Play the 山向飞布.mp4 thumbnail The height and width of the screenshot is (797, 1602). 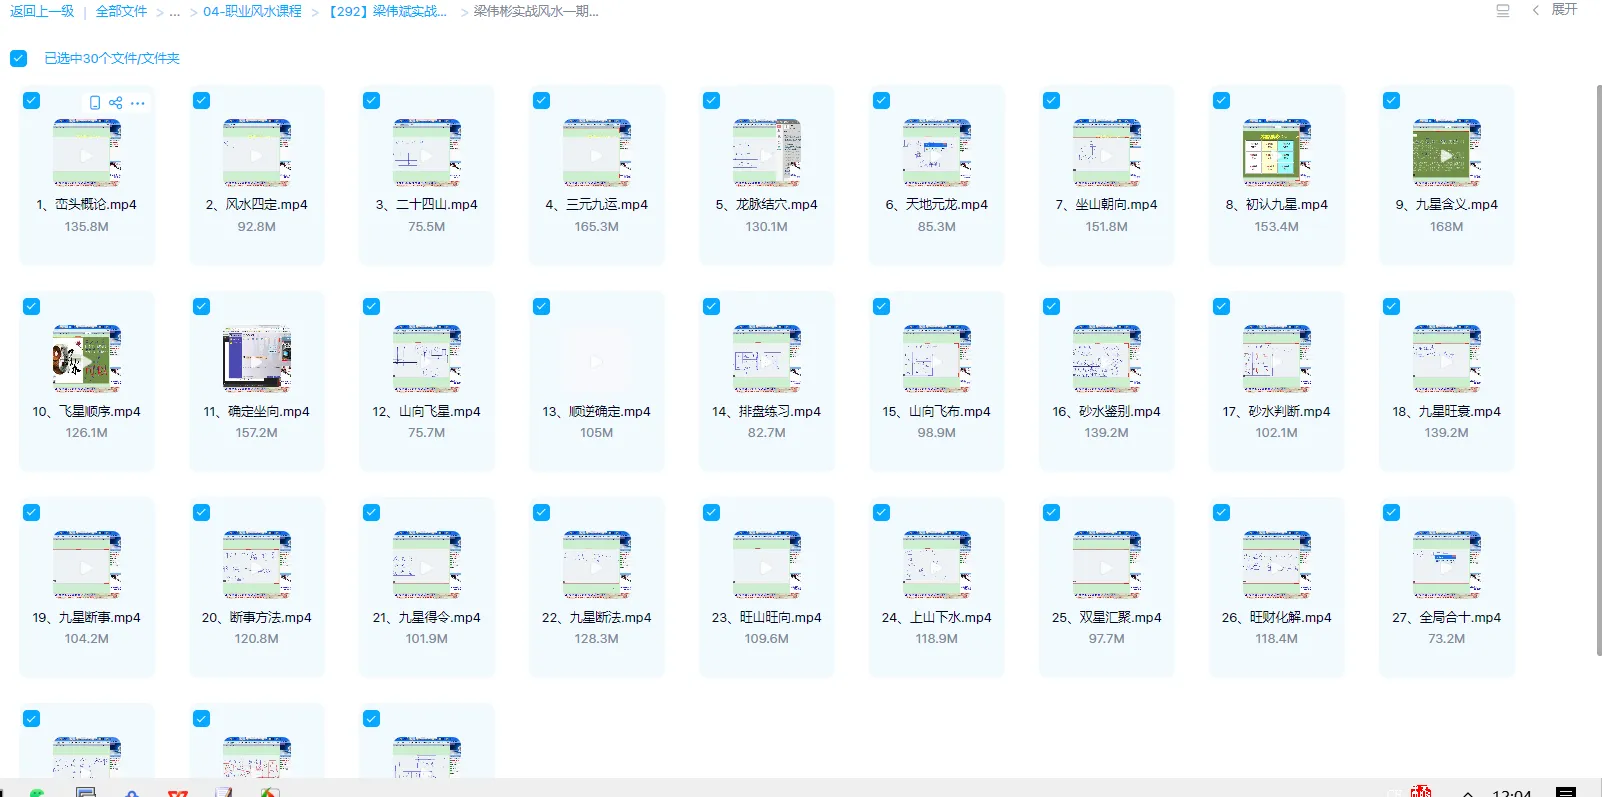click(x=937, y=359)
